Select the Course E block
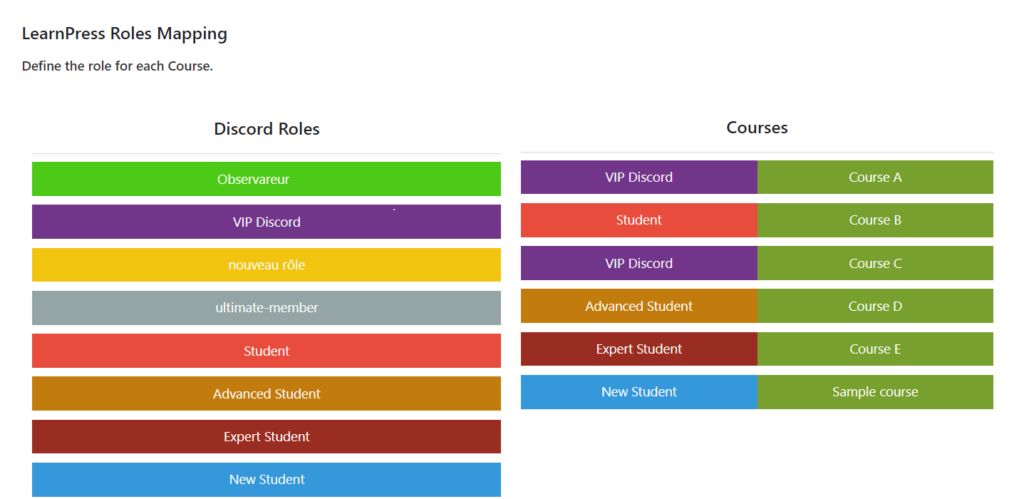Screen dimensions: 1024x499 tap(875, 349)
